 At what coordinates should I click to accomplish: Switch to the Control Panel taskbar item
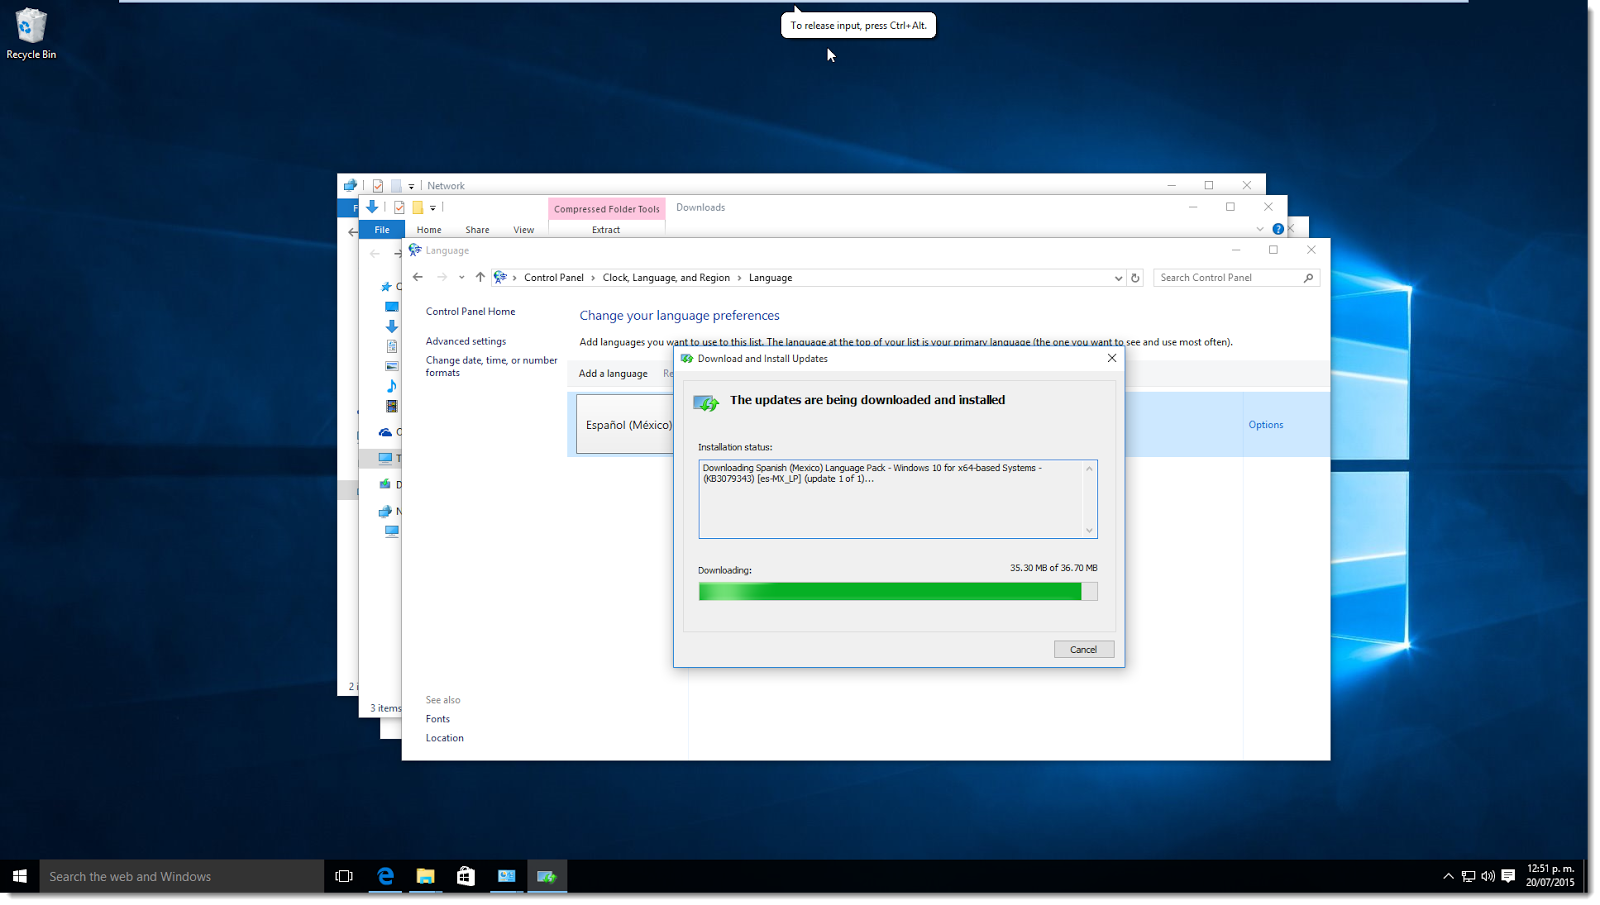tap(507, 876)
